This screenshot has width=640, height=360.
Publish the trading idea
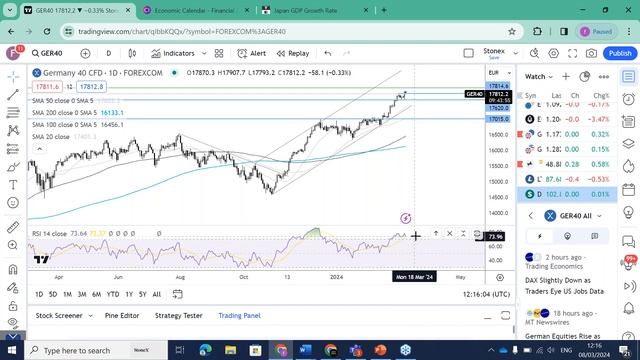(x=620, y=53)
